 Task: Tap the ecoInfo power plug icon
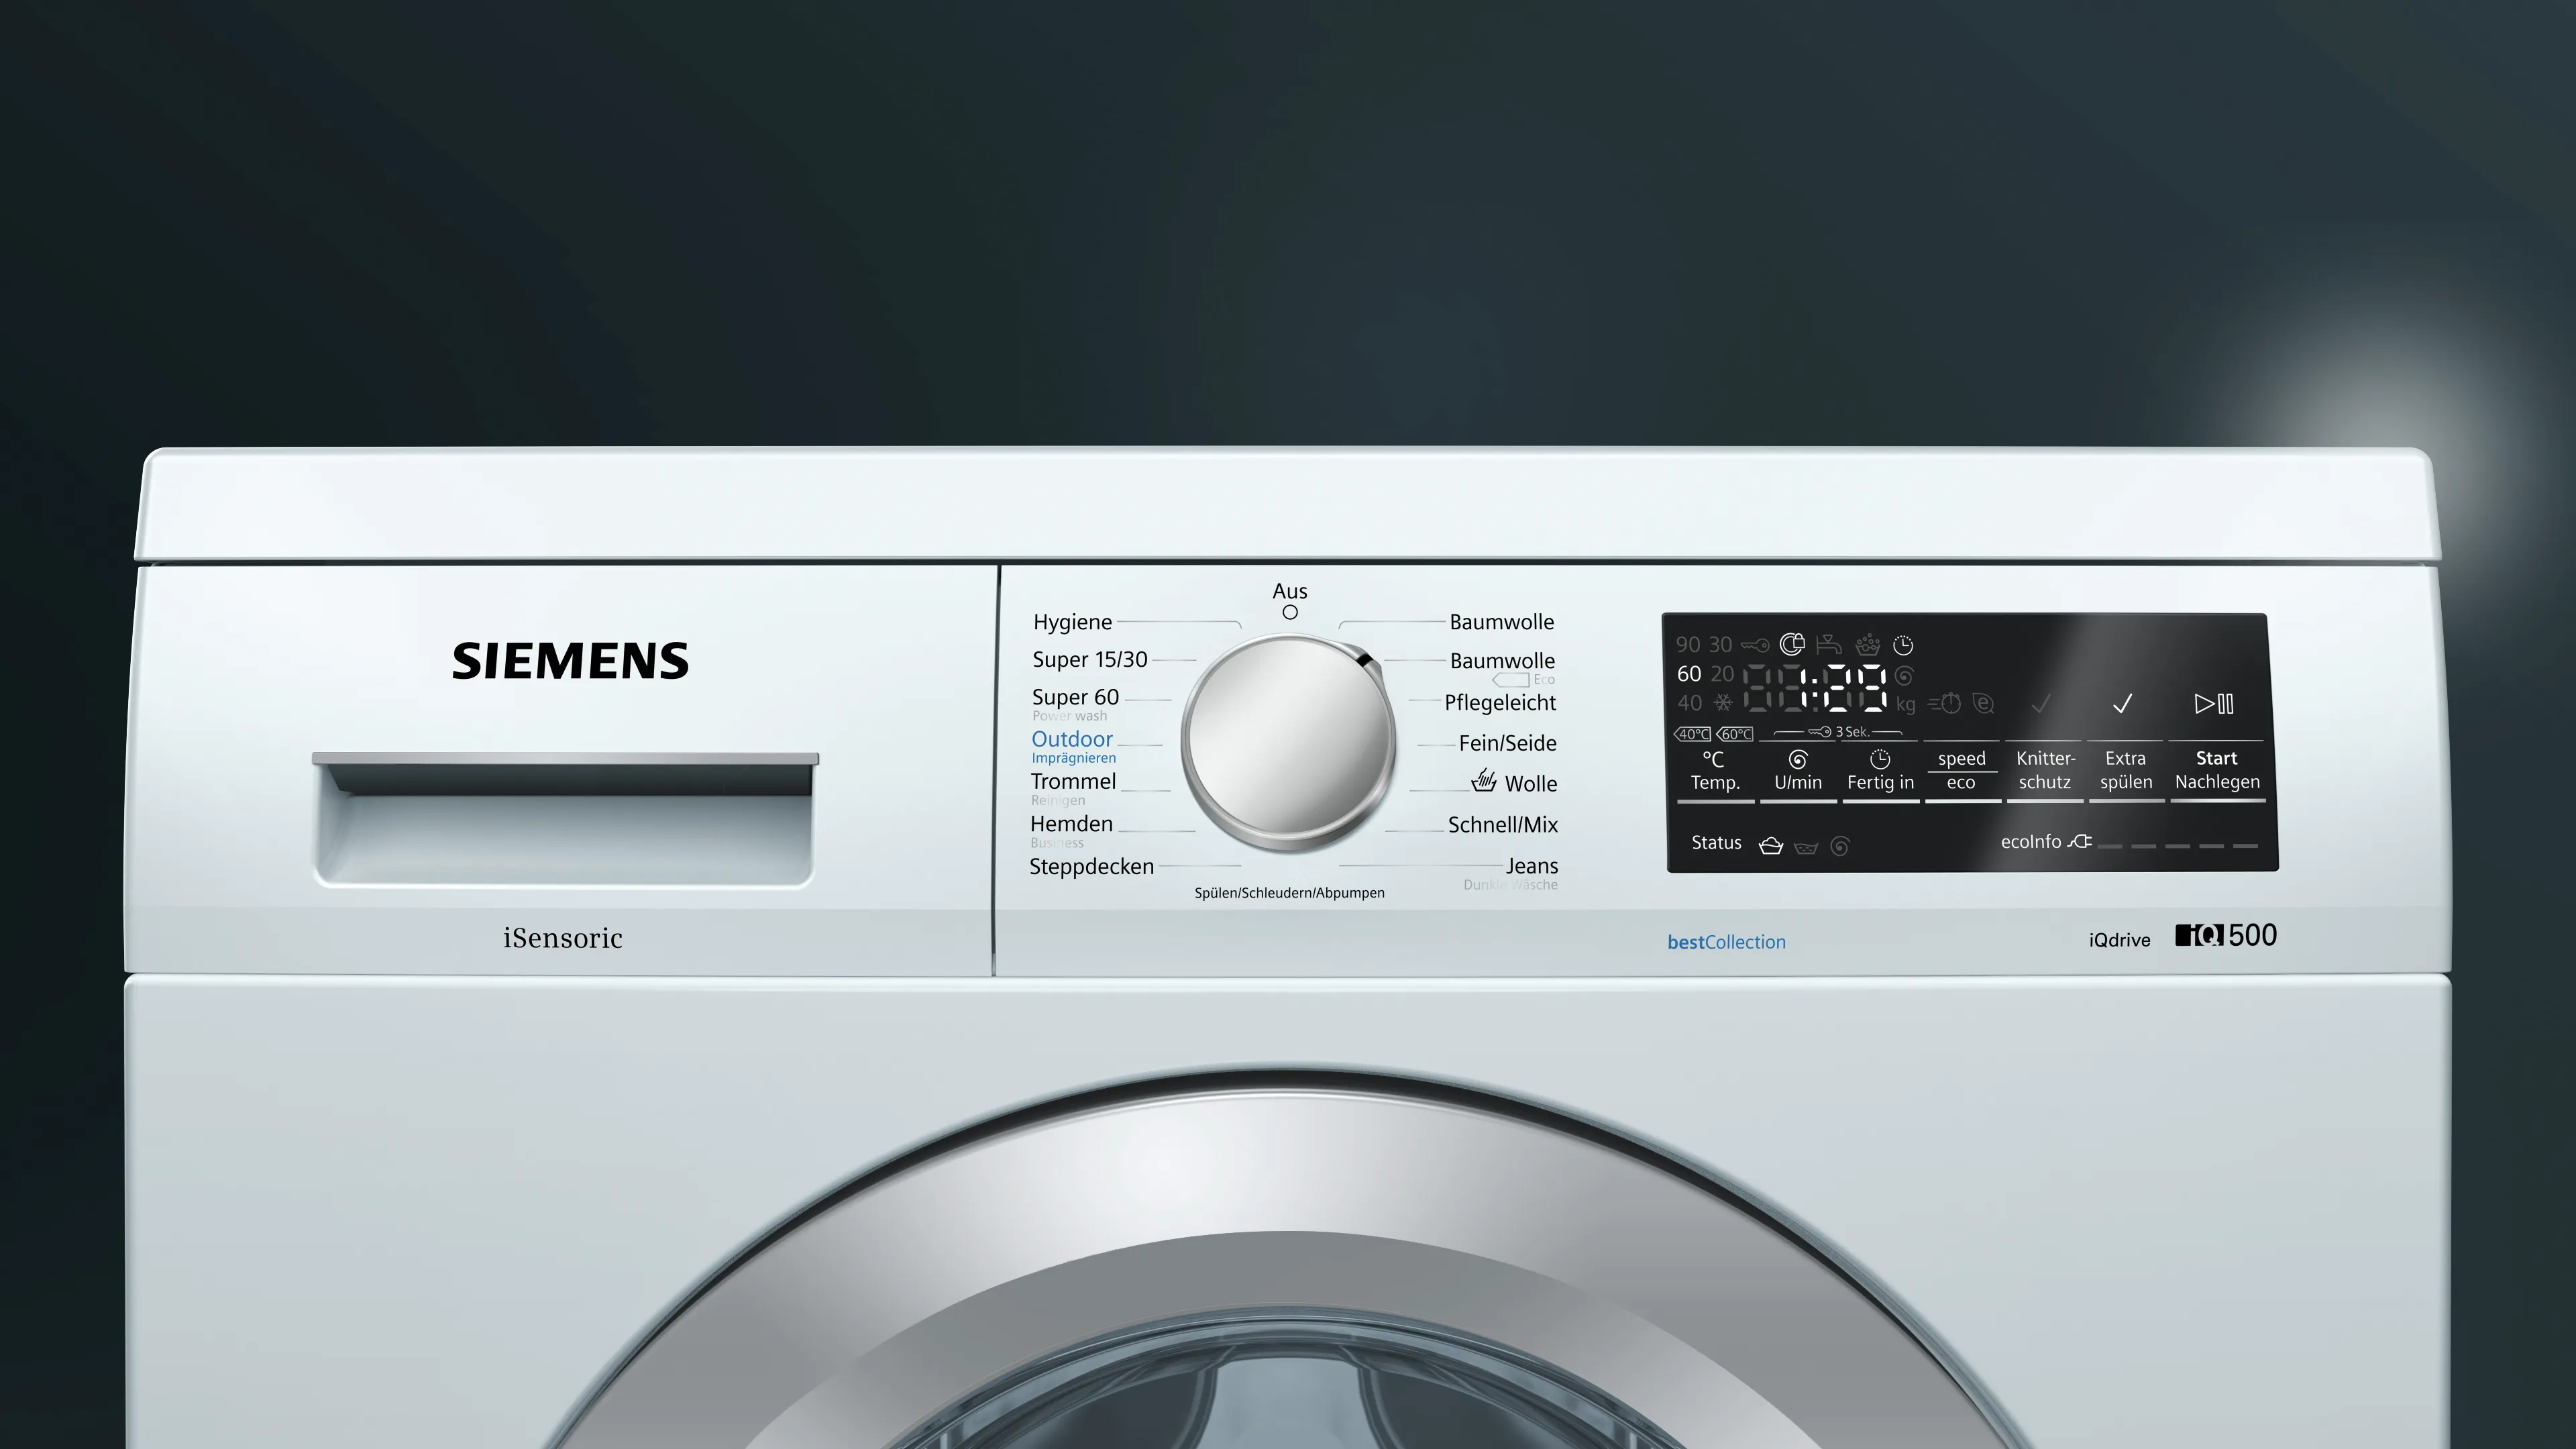pos(2080,841)
